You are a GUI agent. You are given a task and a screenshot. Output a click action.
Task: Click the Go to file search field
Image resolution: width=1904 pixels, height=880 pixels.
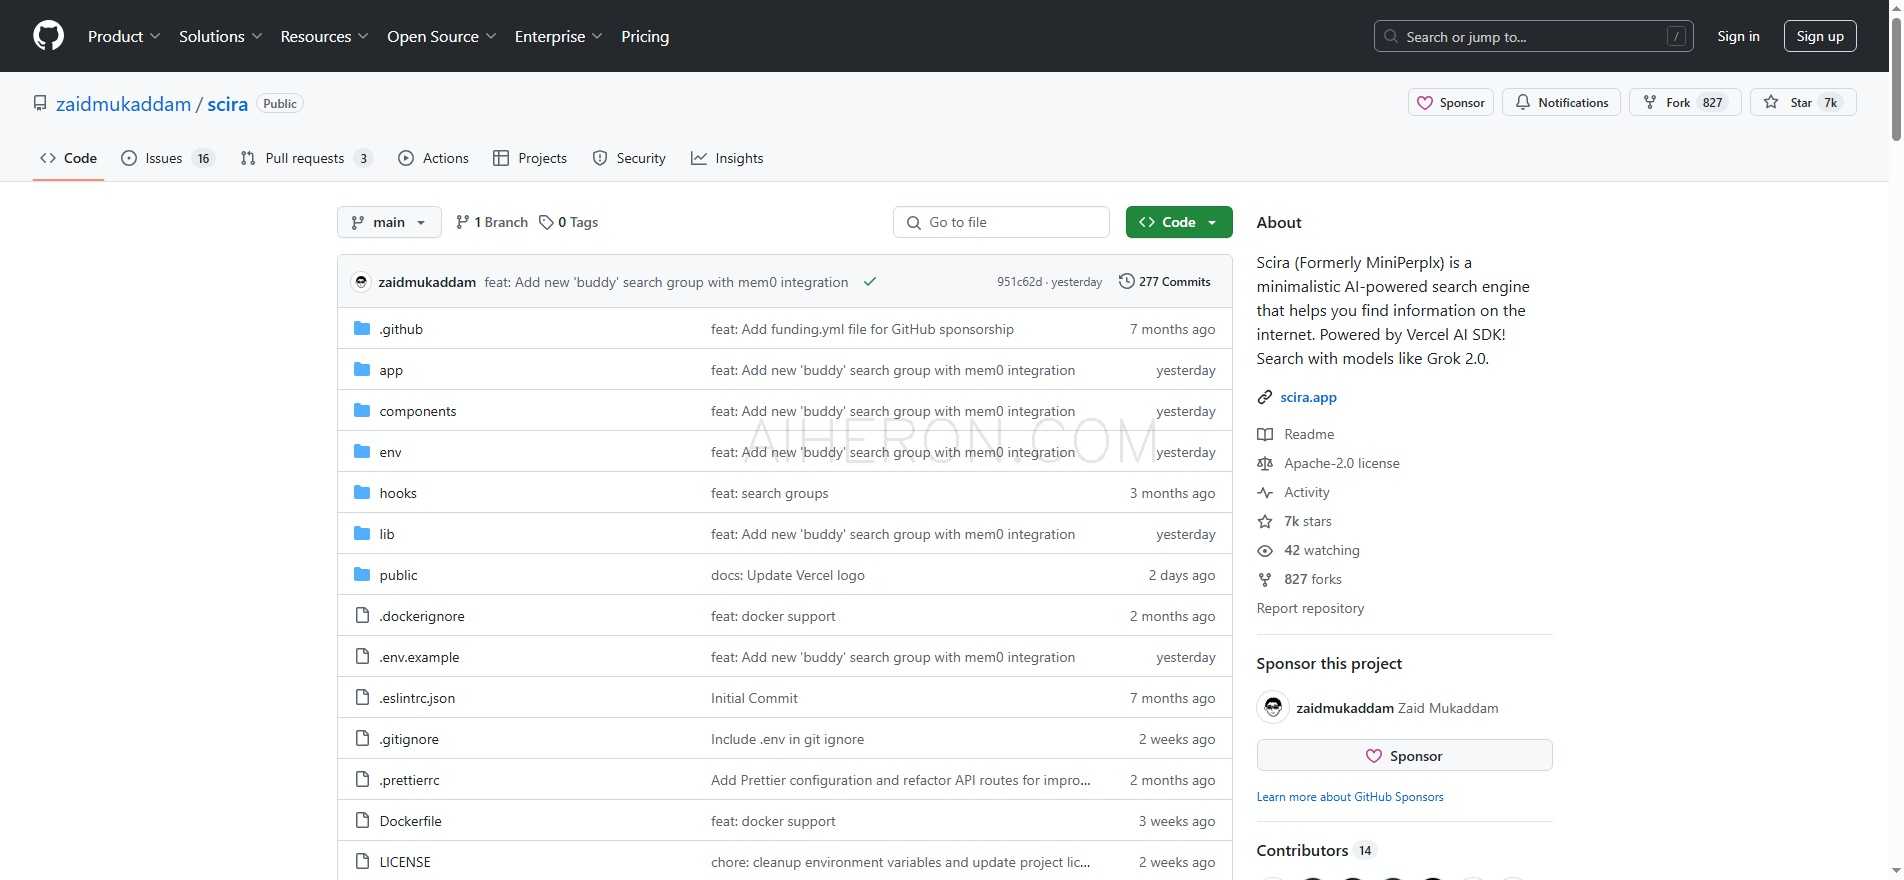(x=1001, y=222)
